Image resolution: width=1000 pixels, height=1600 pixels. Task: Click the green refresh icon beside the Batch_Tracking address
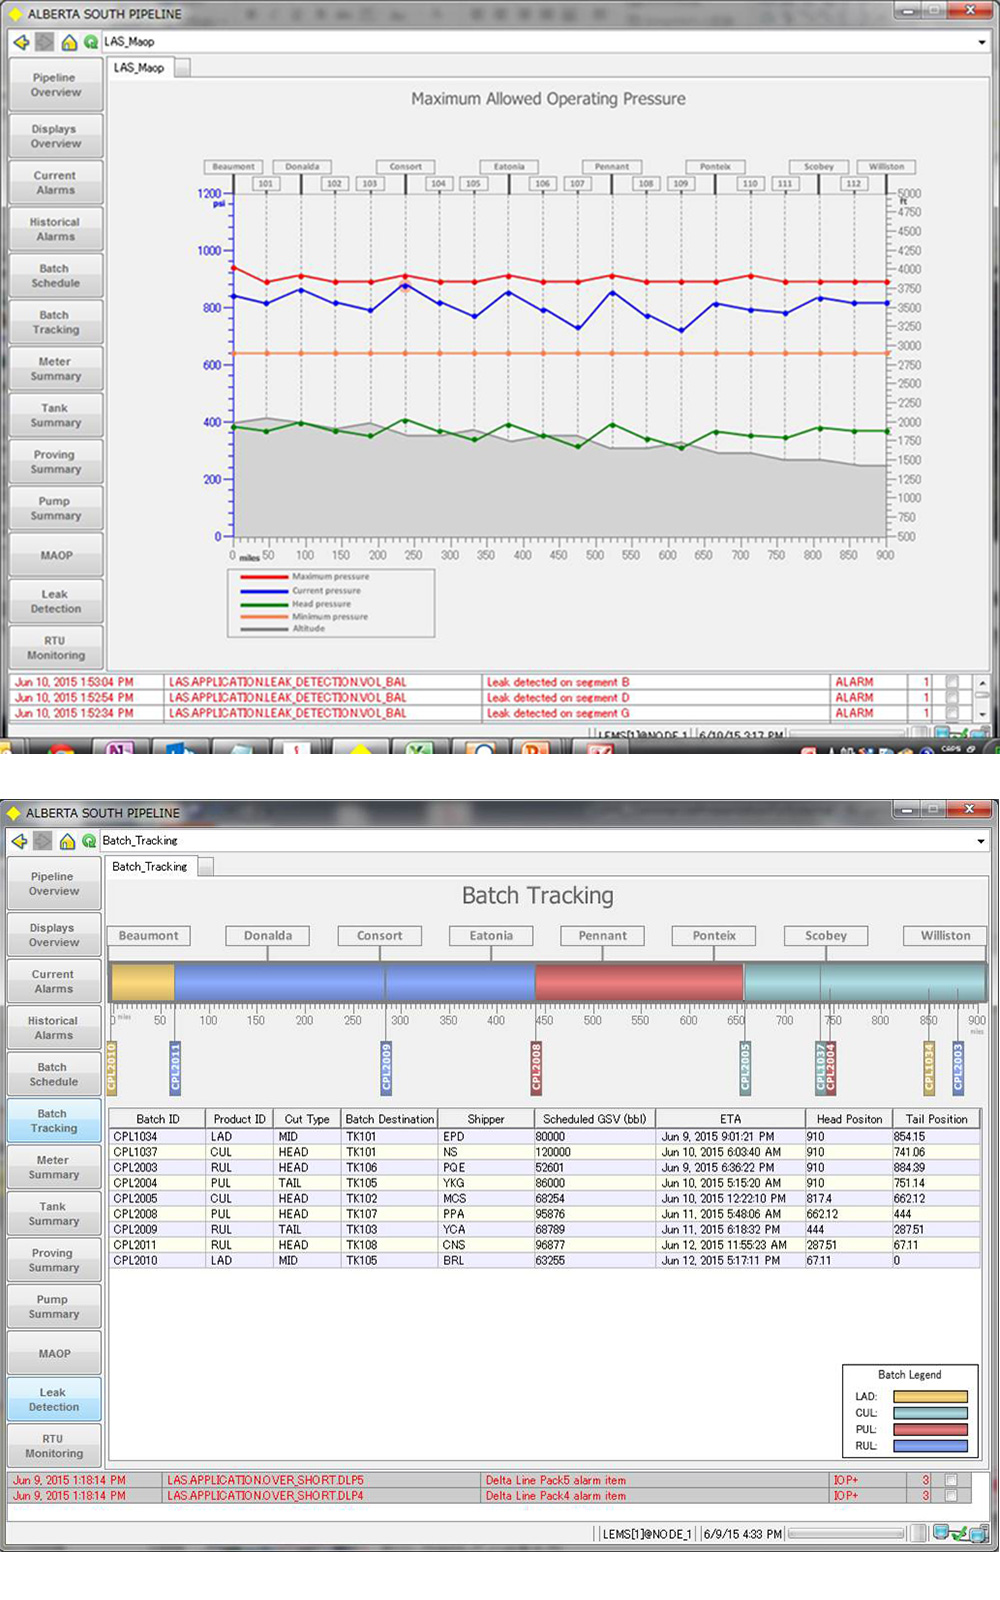pos(89,841)
